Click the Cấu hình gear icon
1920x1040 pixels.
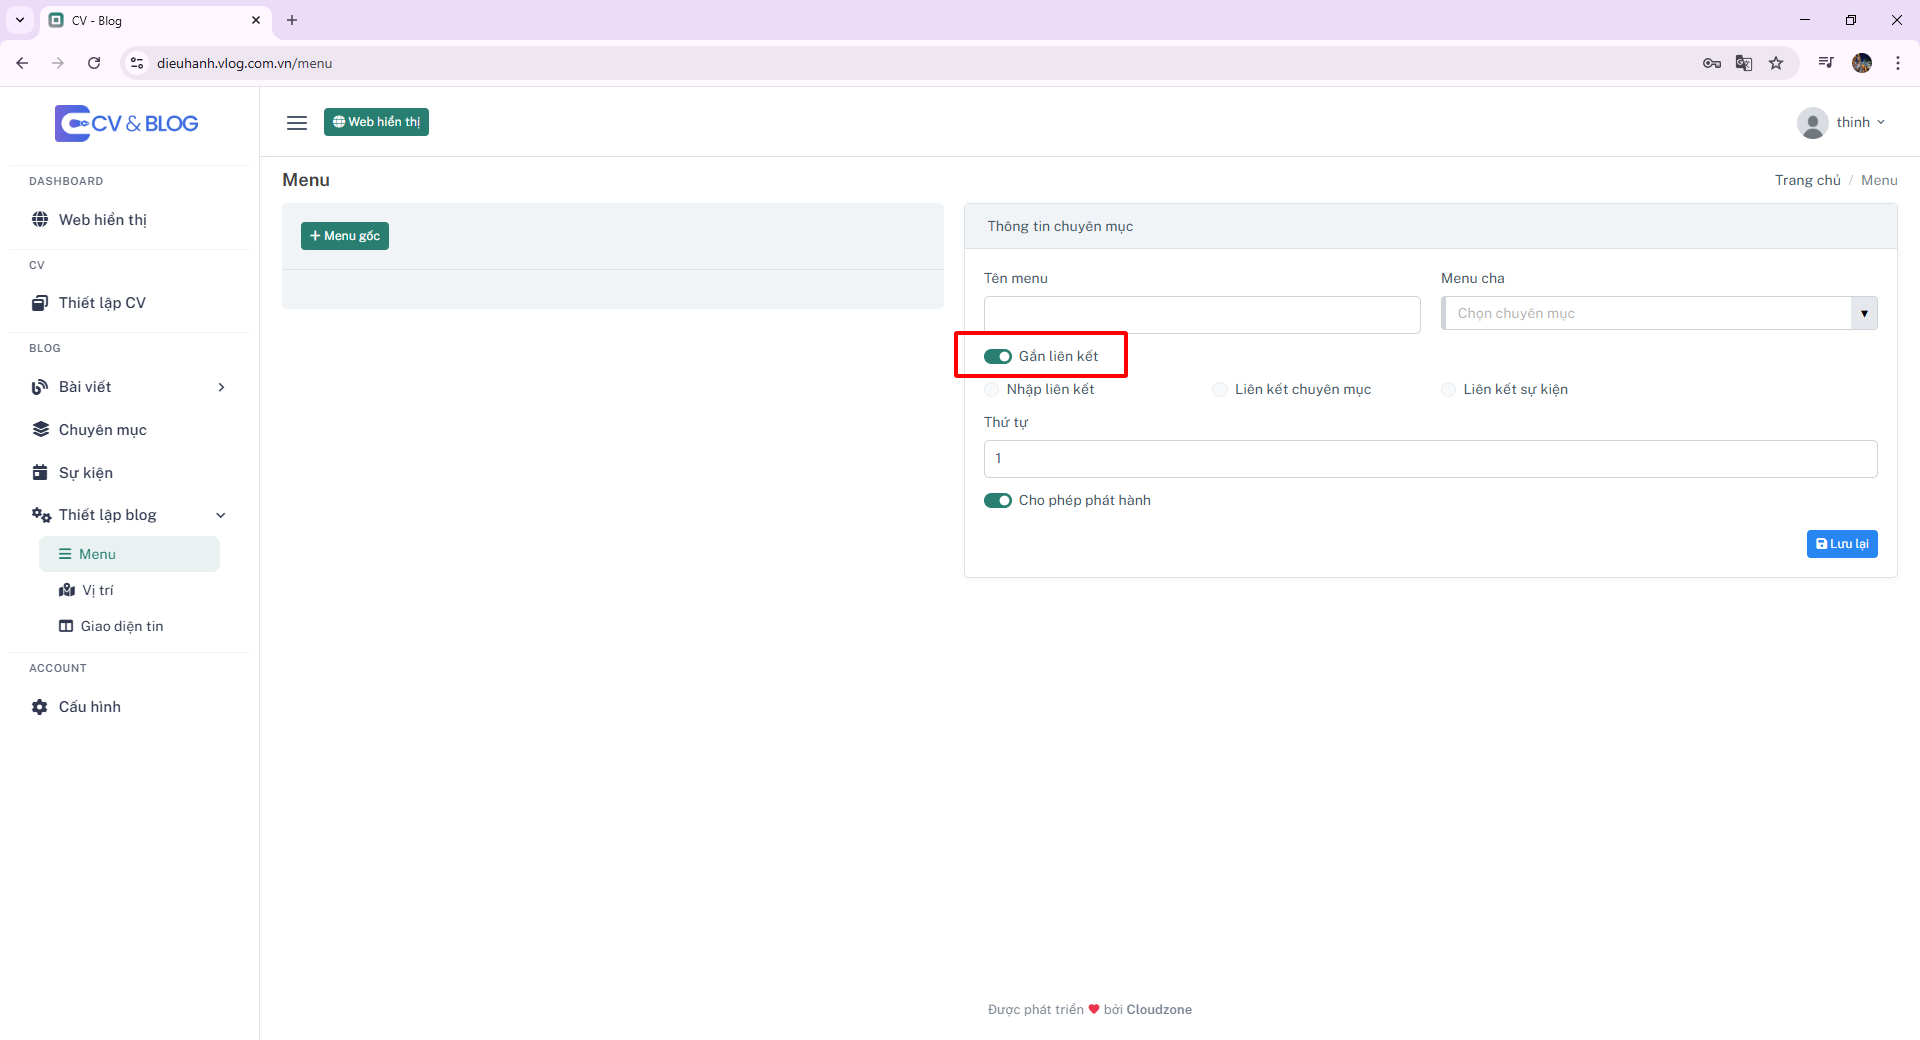[40, 707]
